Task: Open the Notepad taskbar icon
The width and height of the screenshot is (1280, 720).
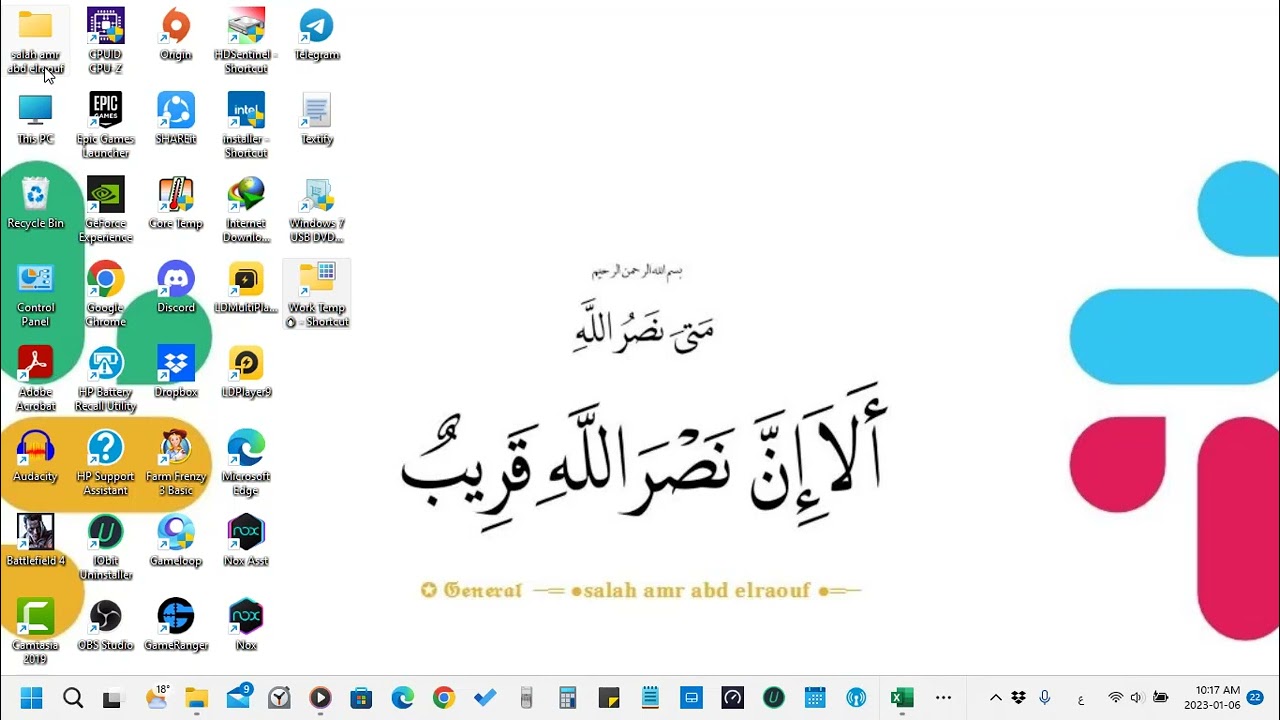Action: click(650, 698)
